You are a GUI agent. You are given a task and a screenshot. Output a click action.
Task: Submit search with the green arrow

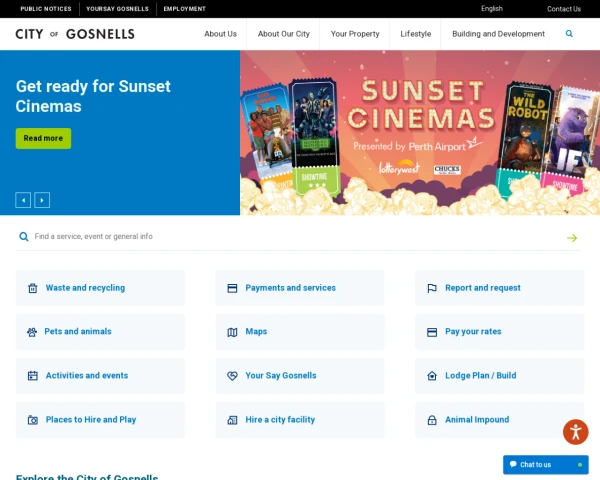click(x=572, y=238)
